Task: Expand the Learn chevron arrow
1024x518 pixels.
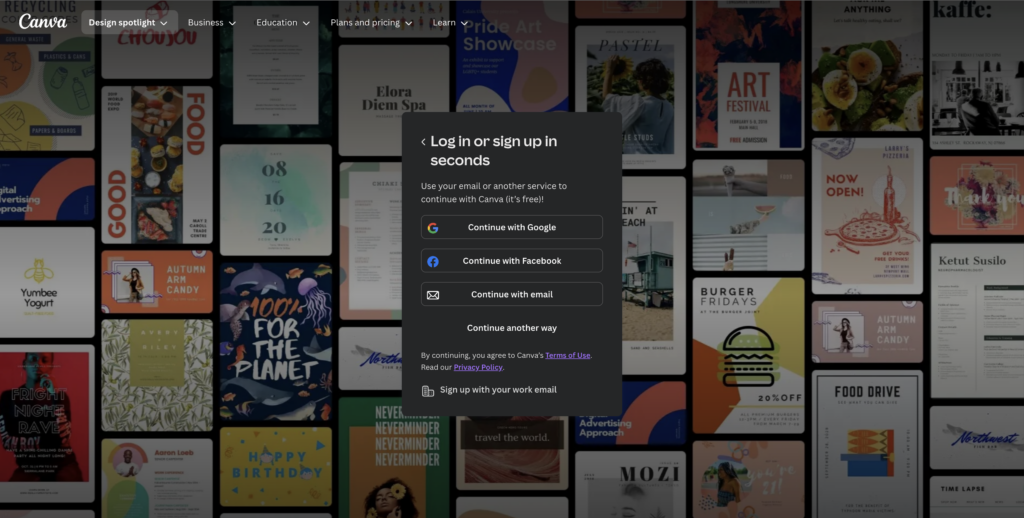Action: [x=465, y=23]
